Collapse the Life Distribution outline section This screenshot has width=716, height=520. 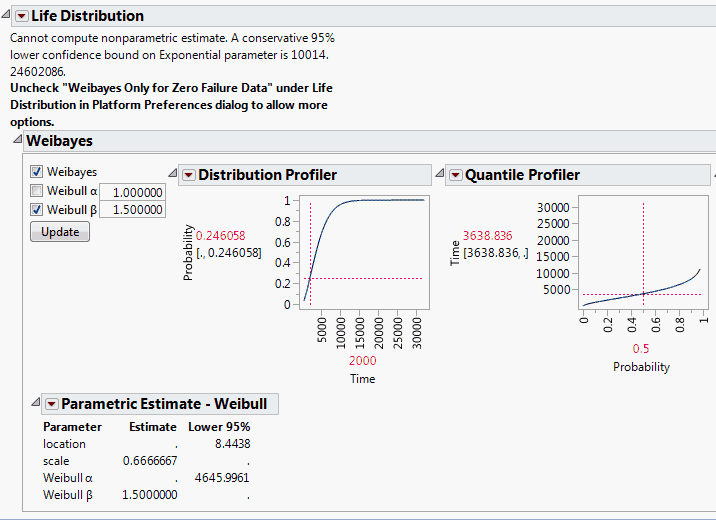[x=6, y=16]
